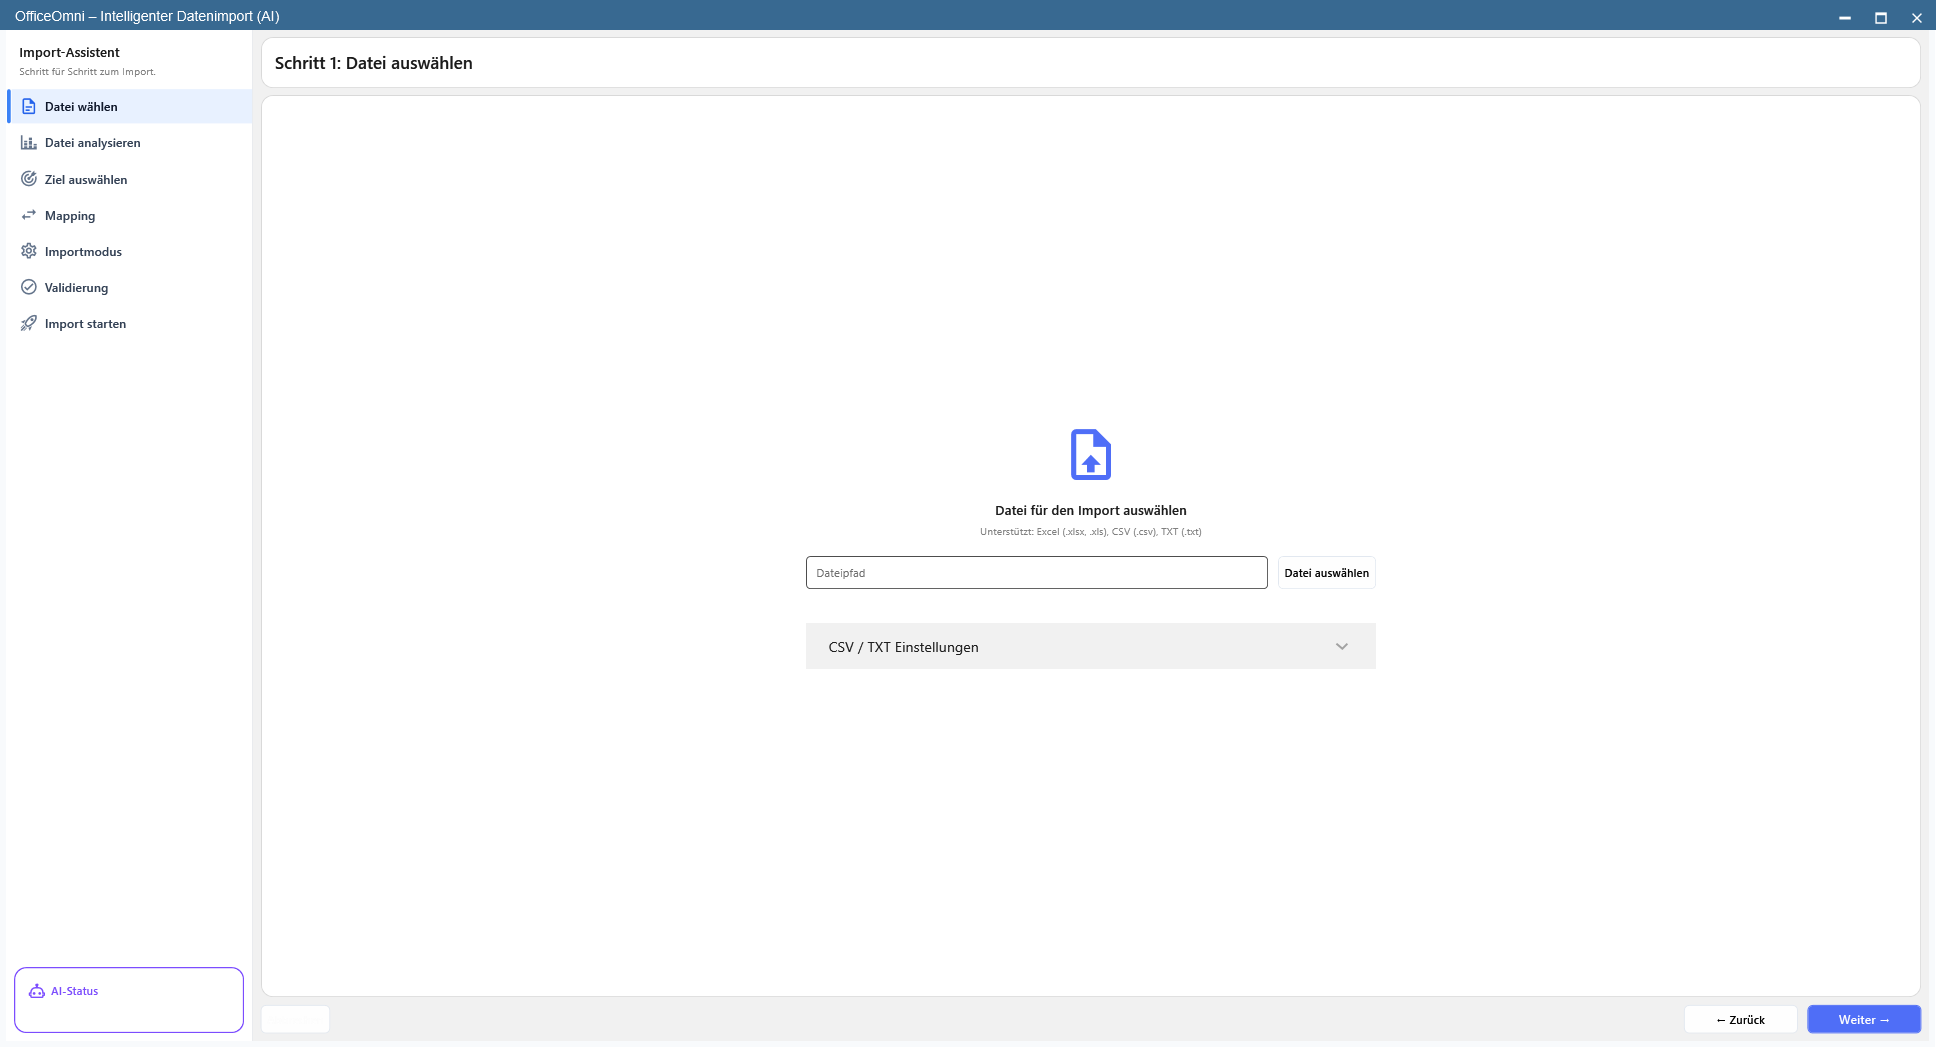Click the AI-Status robot icon
The image size is (1936, 1048).
tap(37, 991)
